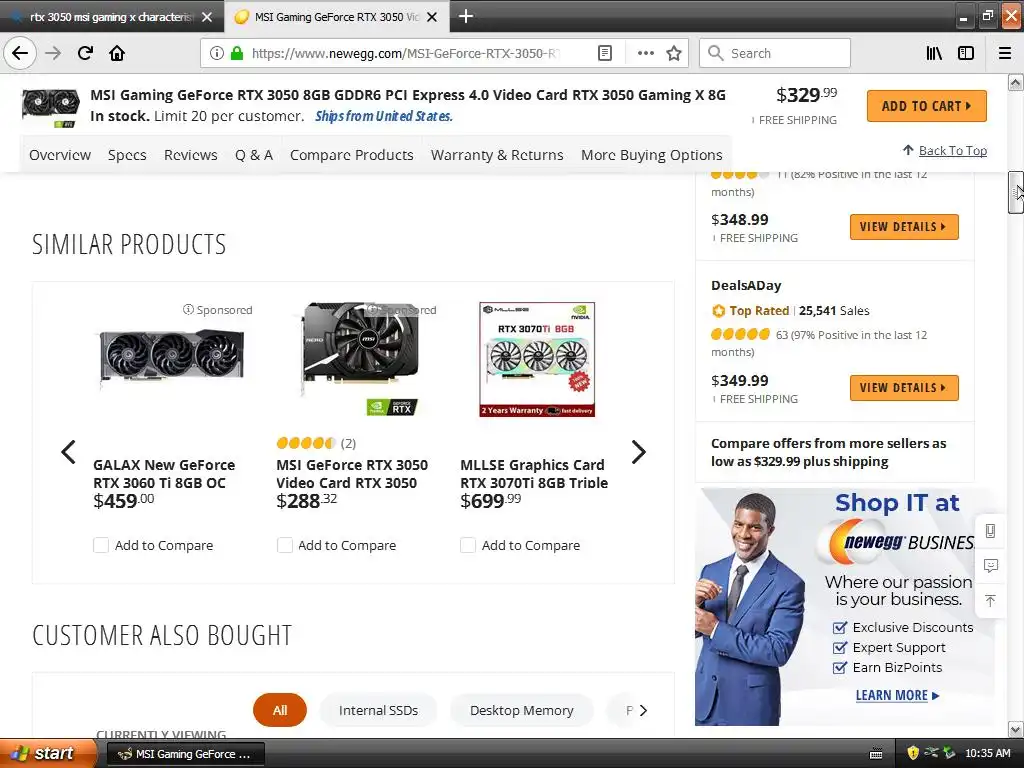Click 'Ships from United States.' text
This screenshot has width=1024, height=768.
click(384, 116)
